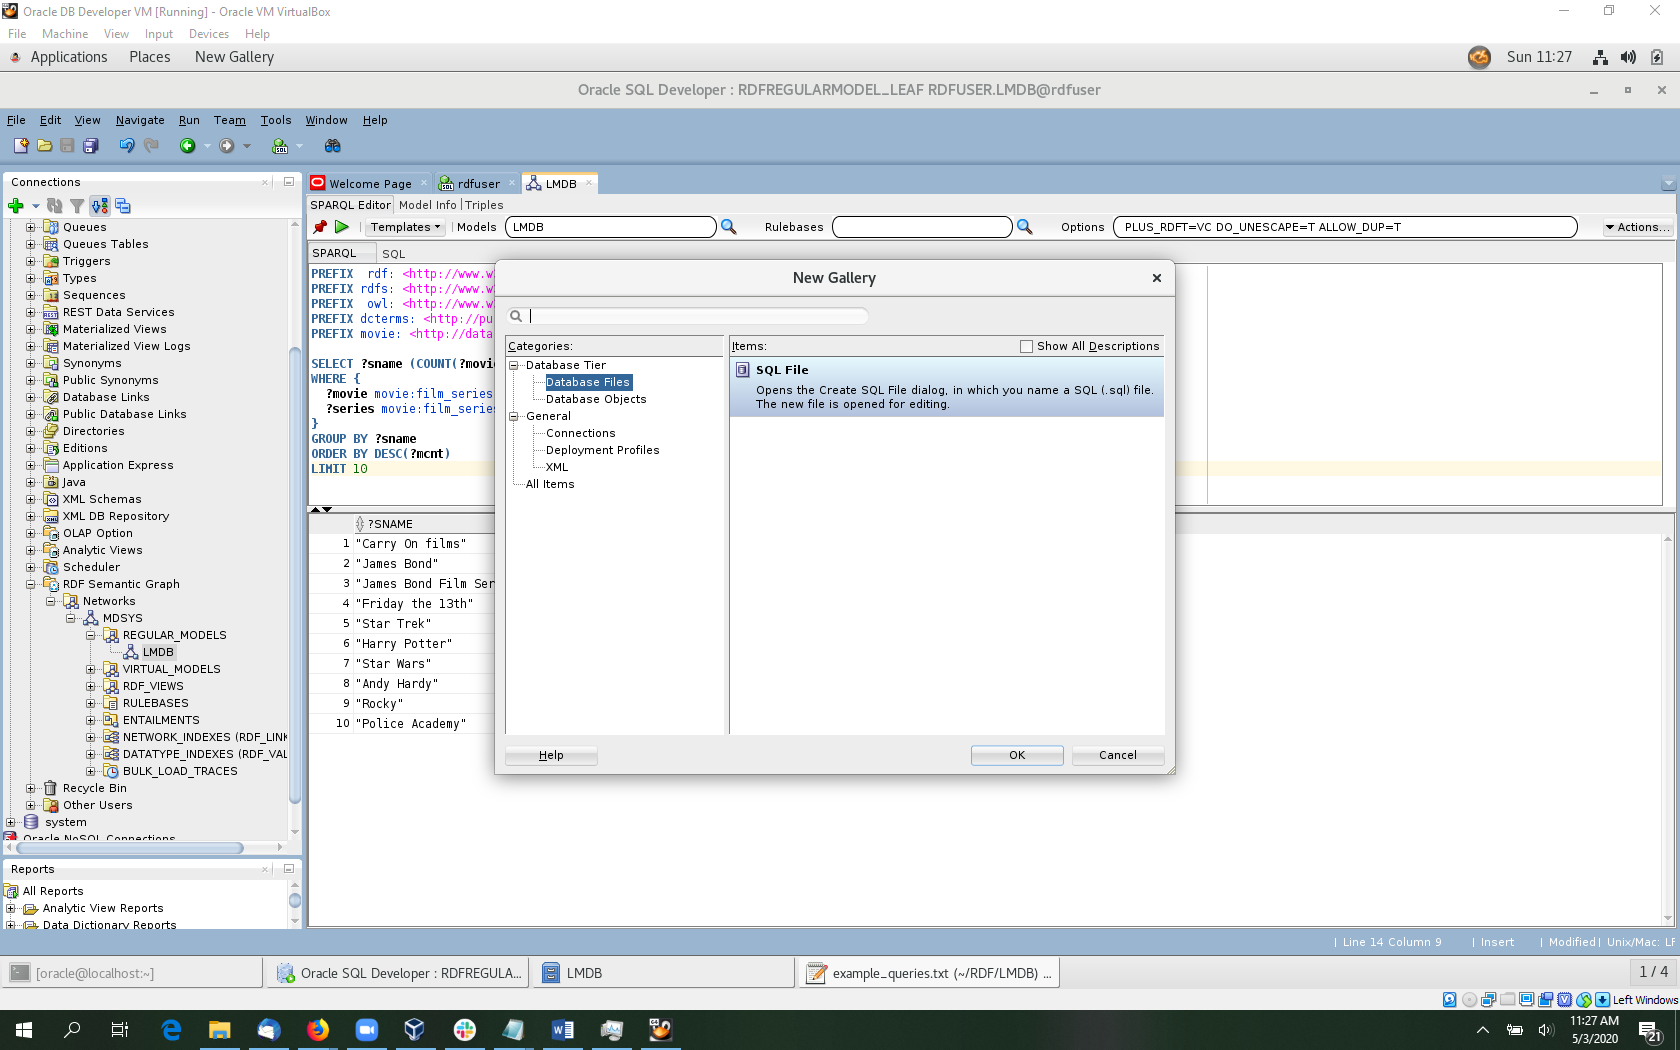Enable the Show All Descriptions checkbox
The image size is (1680, 1050).
(1026, 346)
